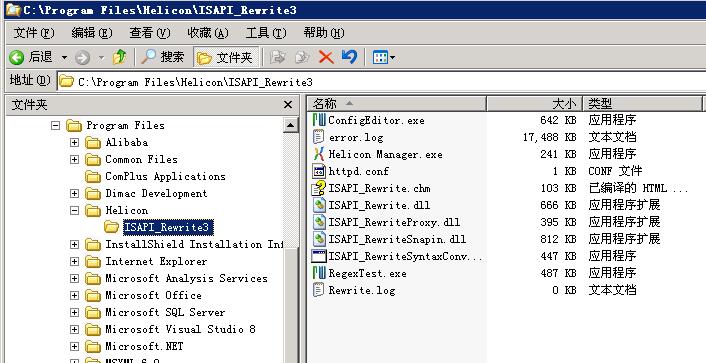The width and height of the screenshot is (706, 363).
Task: Click the red Delete X icon
Action: pyautogui.click(x=326, y=57)
